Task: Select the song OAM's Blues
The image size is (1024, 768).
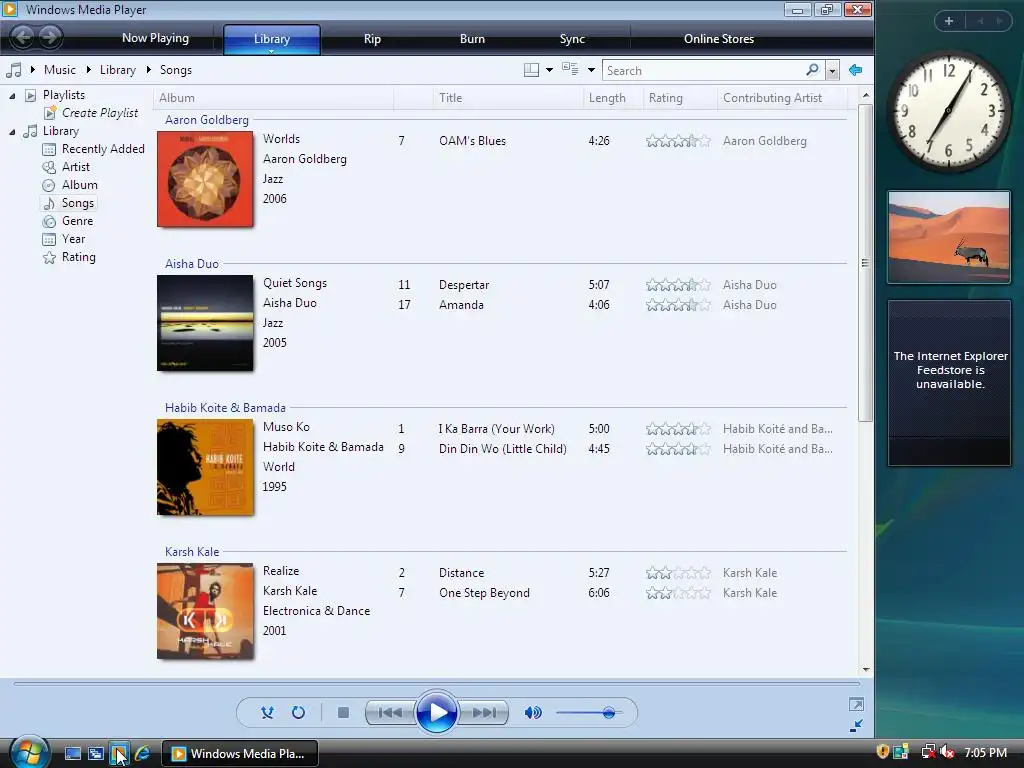Action: (472, 141)
